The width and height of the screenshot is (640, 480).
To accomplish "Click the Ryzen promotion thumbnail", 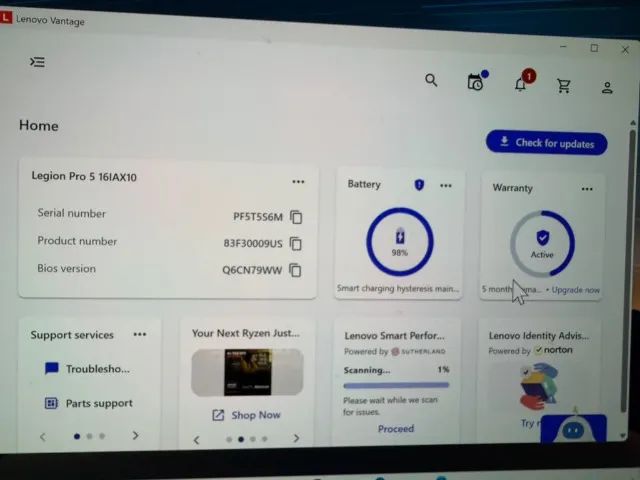I will [247, 372].
